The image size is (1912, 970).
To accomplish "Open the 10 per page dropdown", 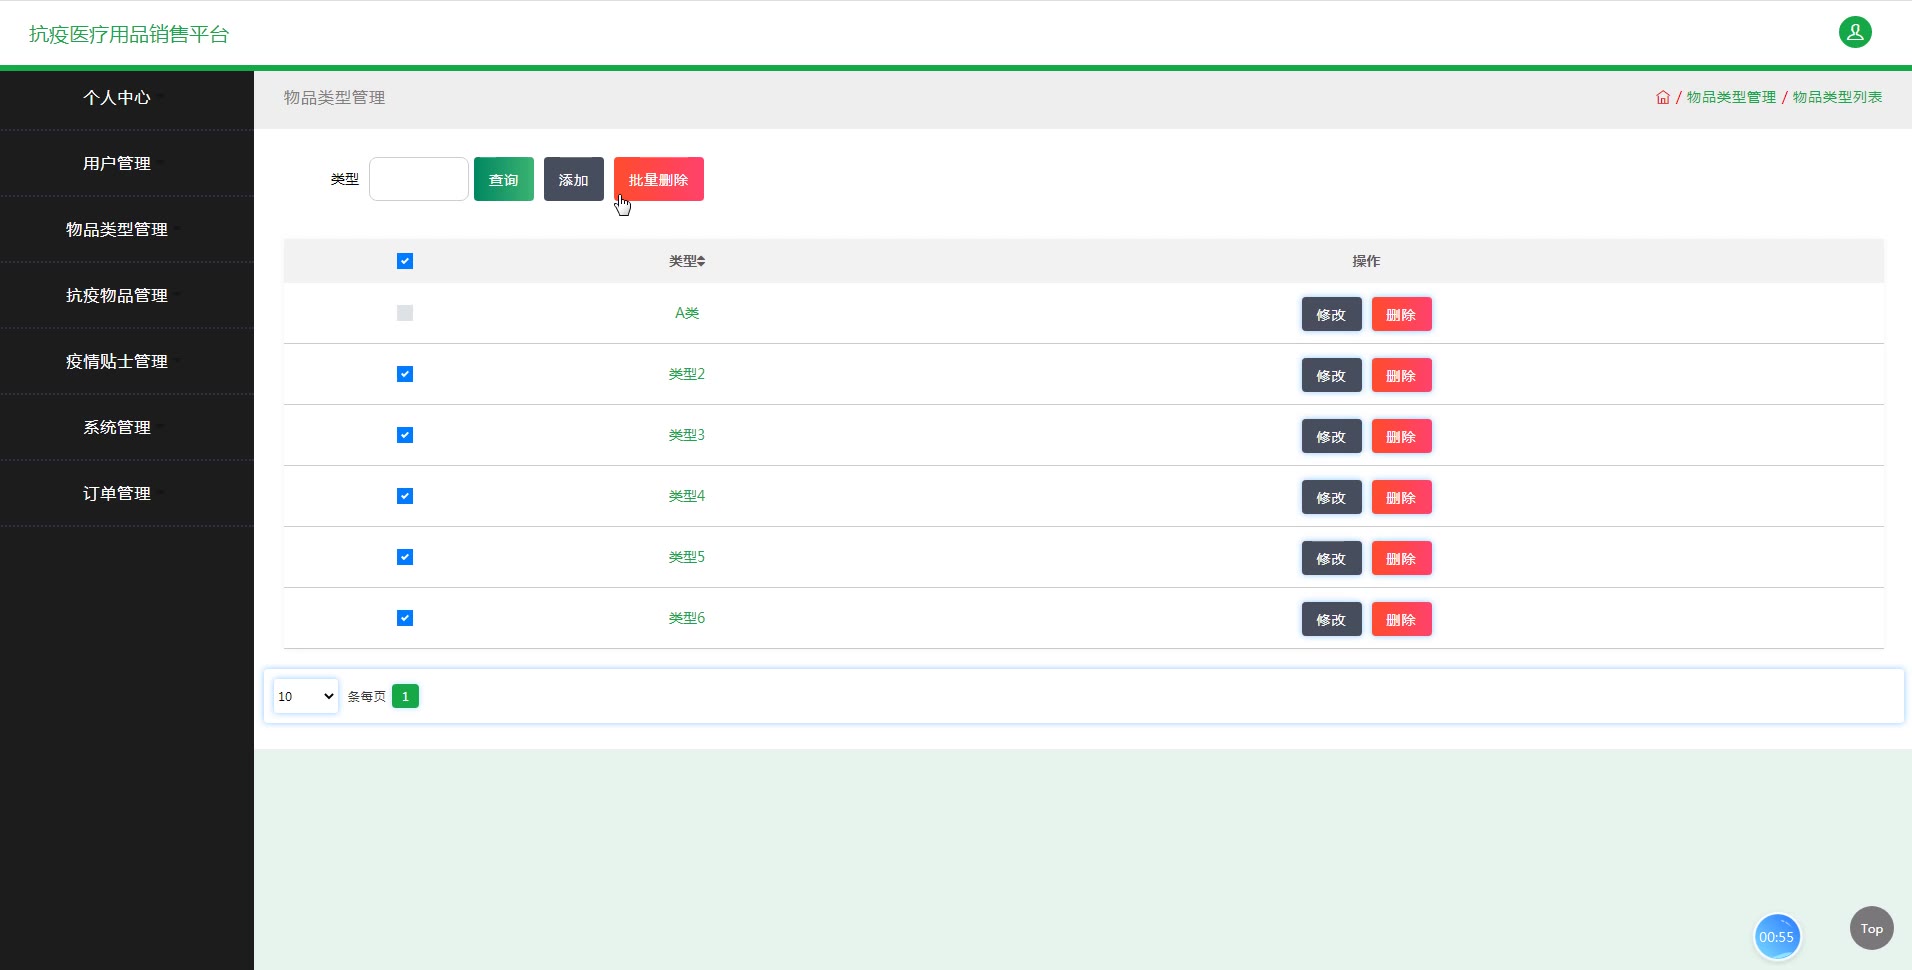I will [306, 696].
